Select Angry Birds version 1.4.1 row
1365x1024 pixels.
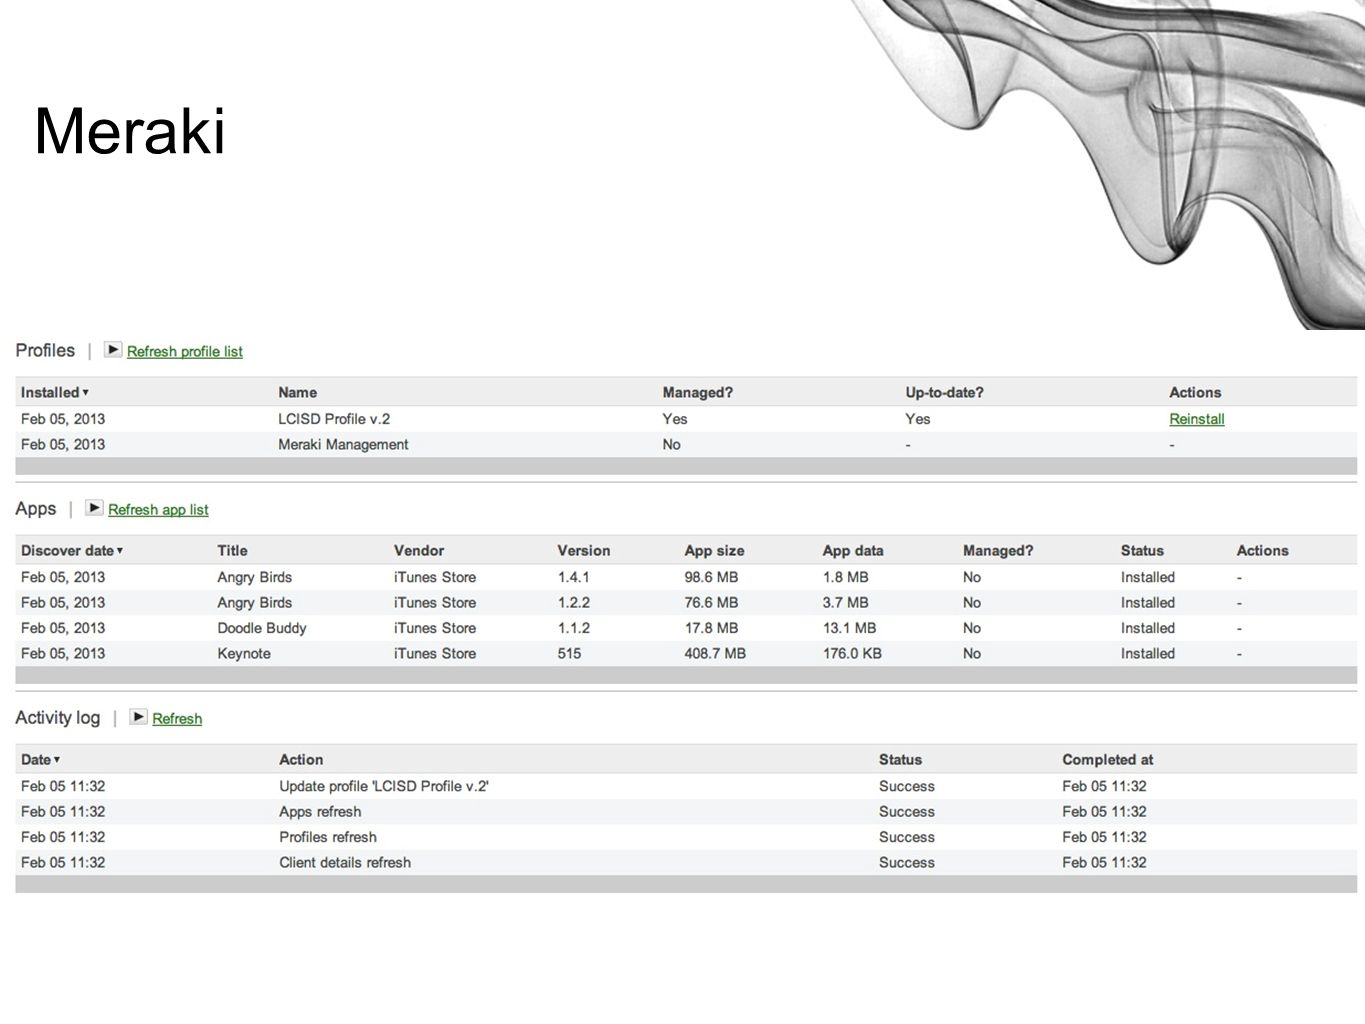(x=686, y=577)
